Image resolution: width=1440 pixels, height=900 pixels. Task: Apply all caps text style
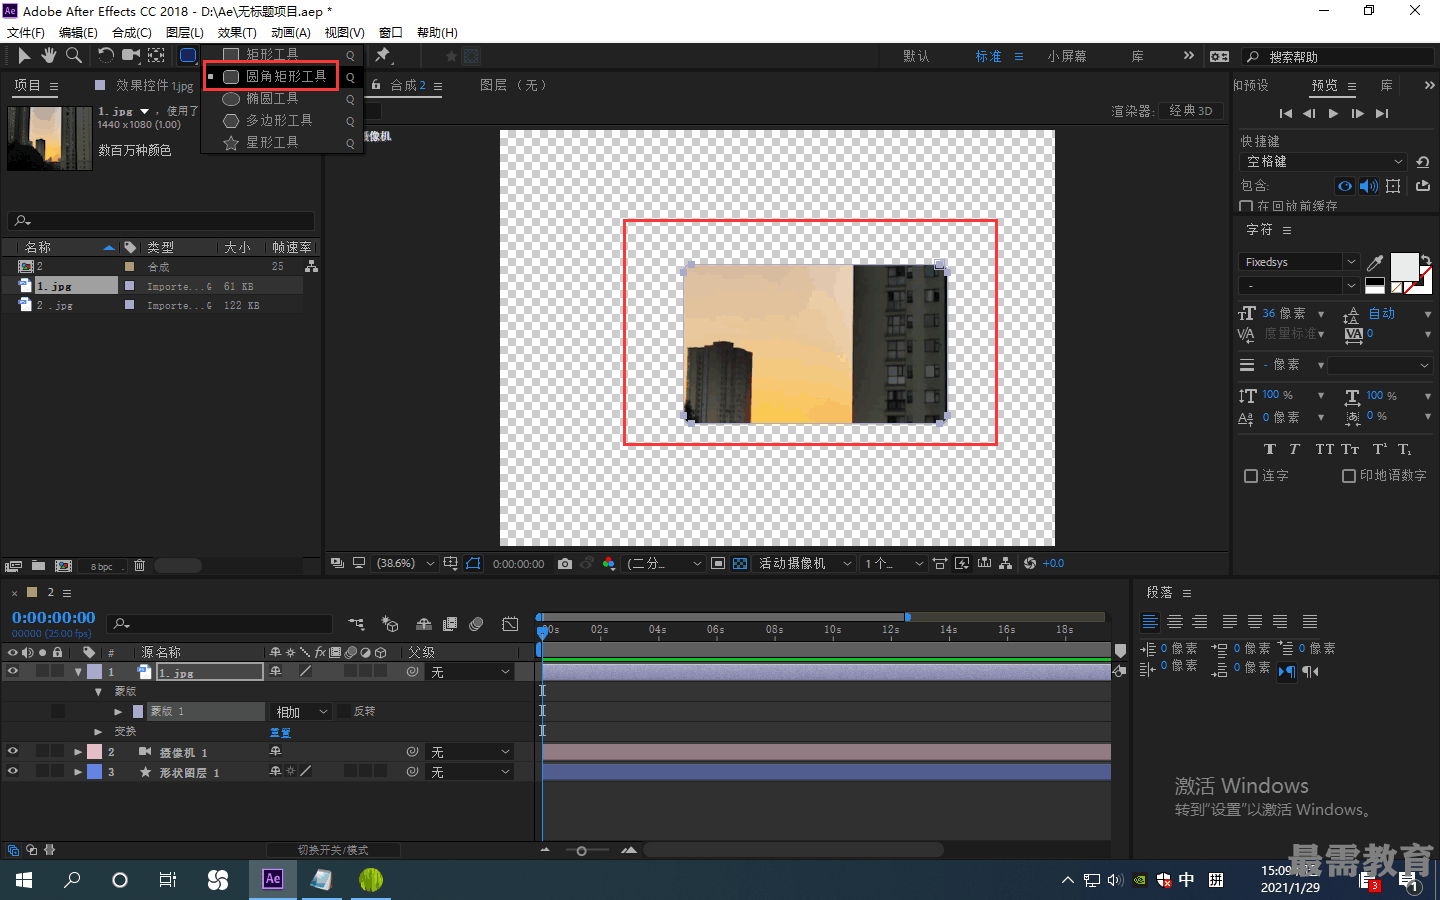click(x=1324, y=449)
